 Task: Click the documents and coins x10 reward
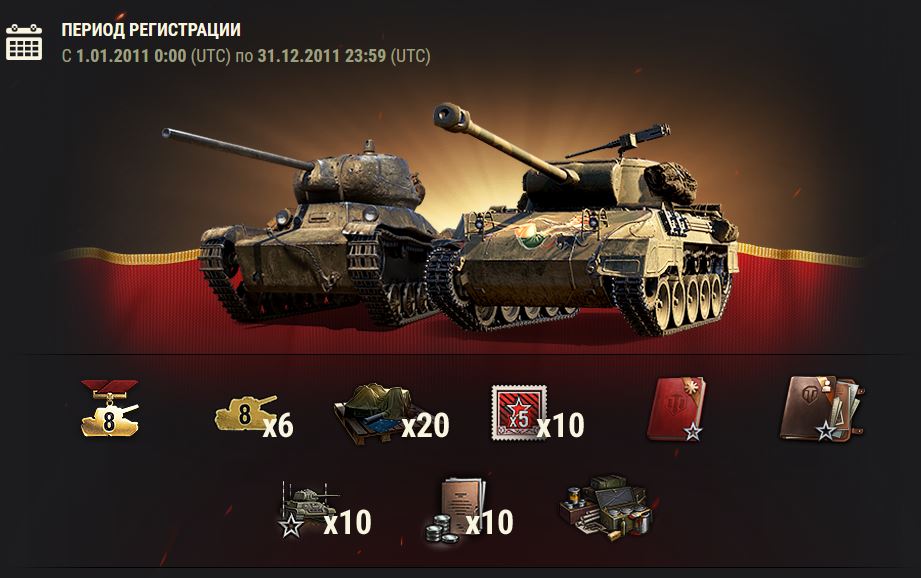coord(456,510)
